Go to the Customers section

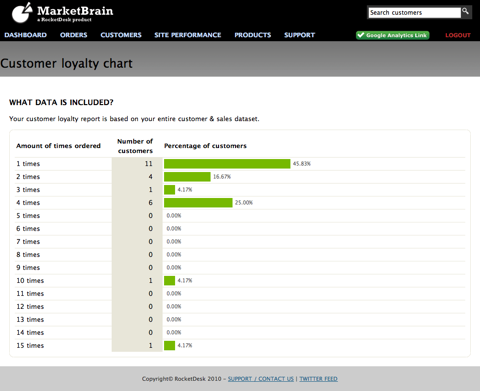click(121, 35)
